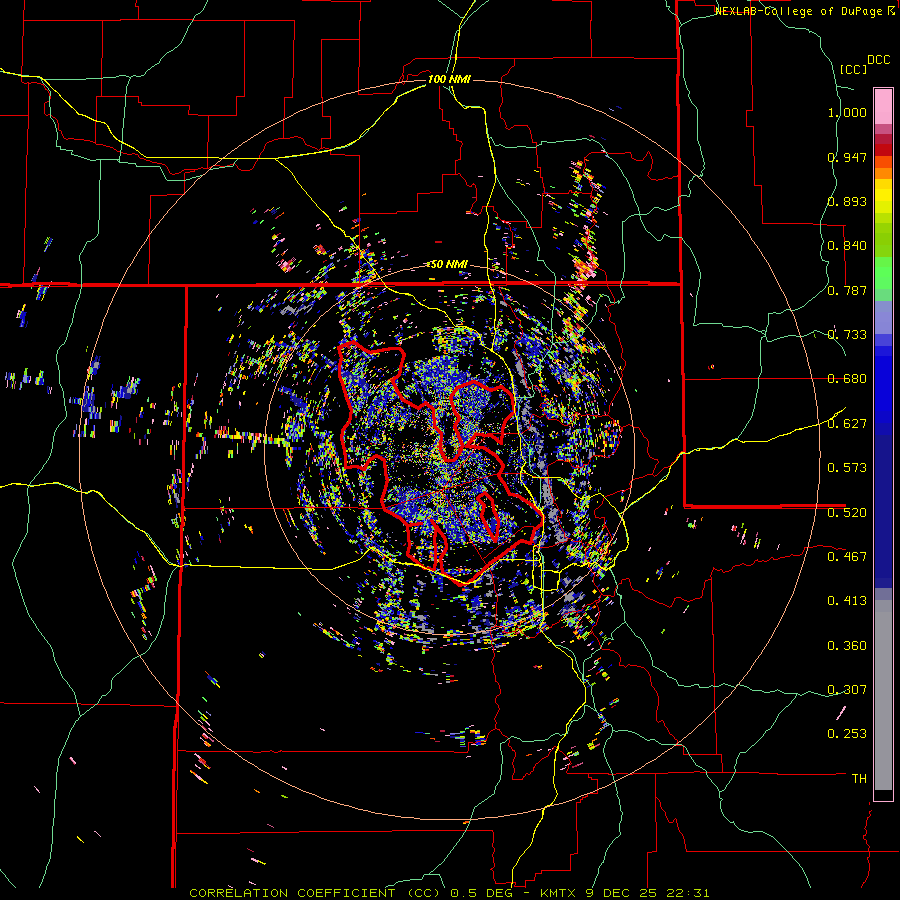Select the 0.307 scale value
Image resolution: width=900 pixels, height=900 pixels.
[x=847, y=690]
